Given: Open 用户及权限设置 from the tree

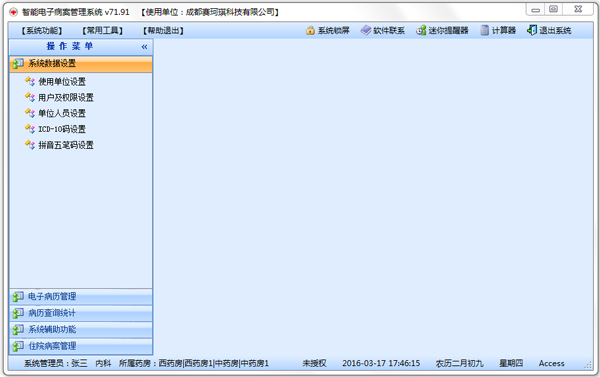Looking at the screenshot, I should (x=66, y=98).
